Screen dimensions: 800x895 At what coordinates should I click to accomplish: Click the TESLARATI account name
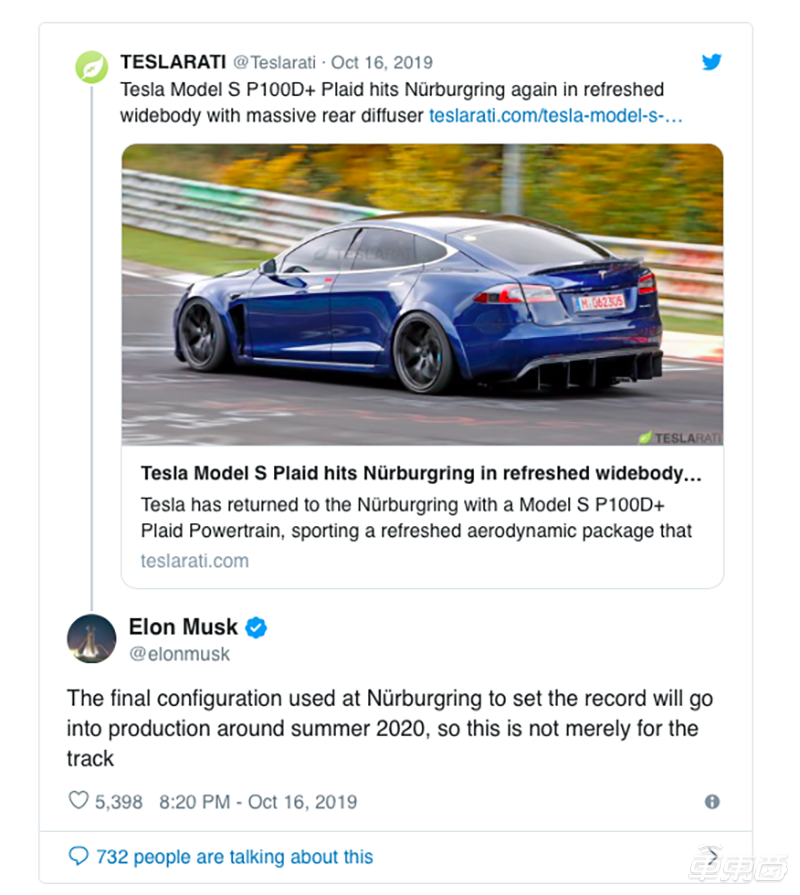coord(173,62)
